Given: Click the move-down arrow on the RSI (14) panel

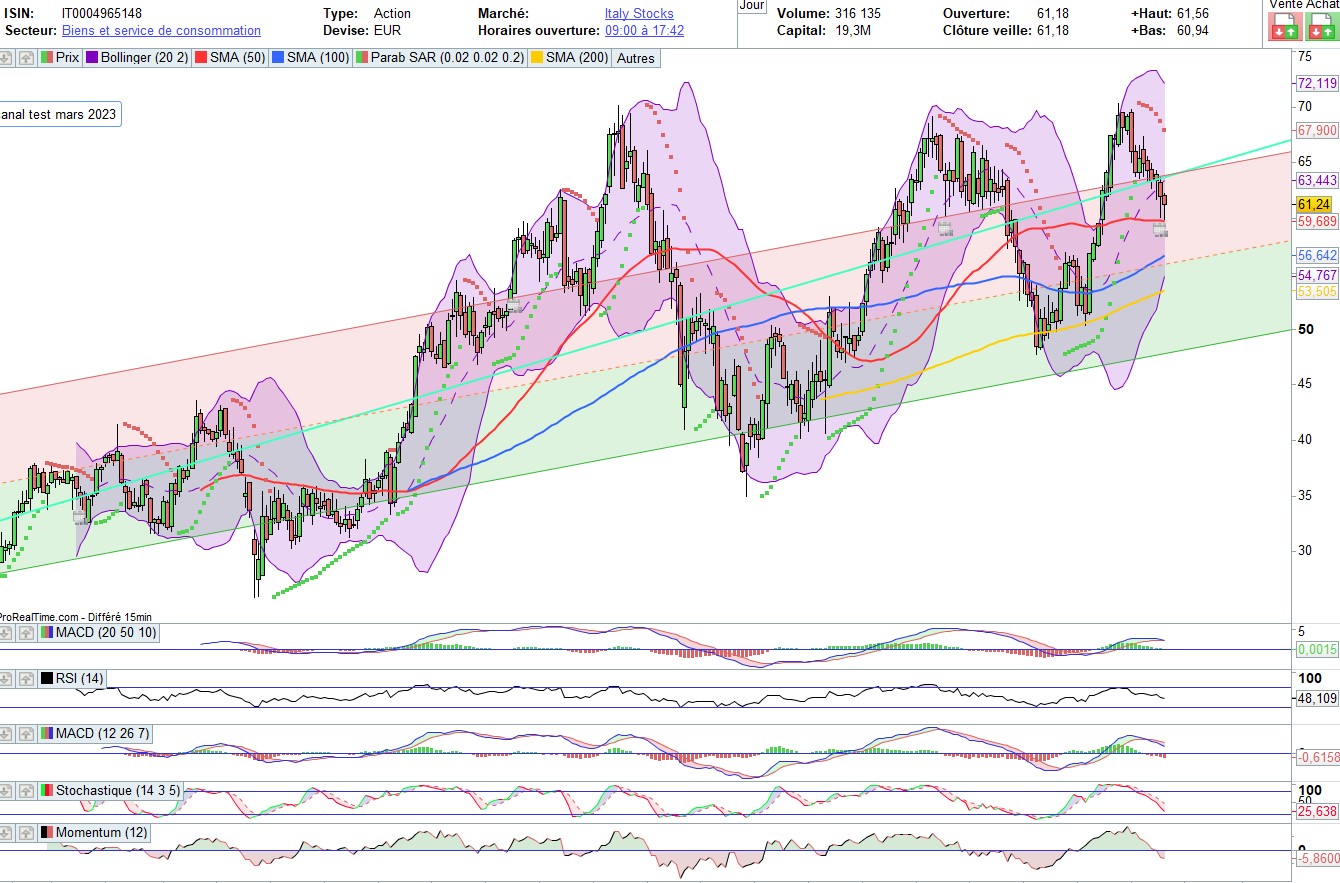Looking at the screenshot, I should [x=7, y=679].
